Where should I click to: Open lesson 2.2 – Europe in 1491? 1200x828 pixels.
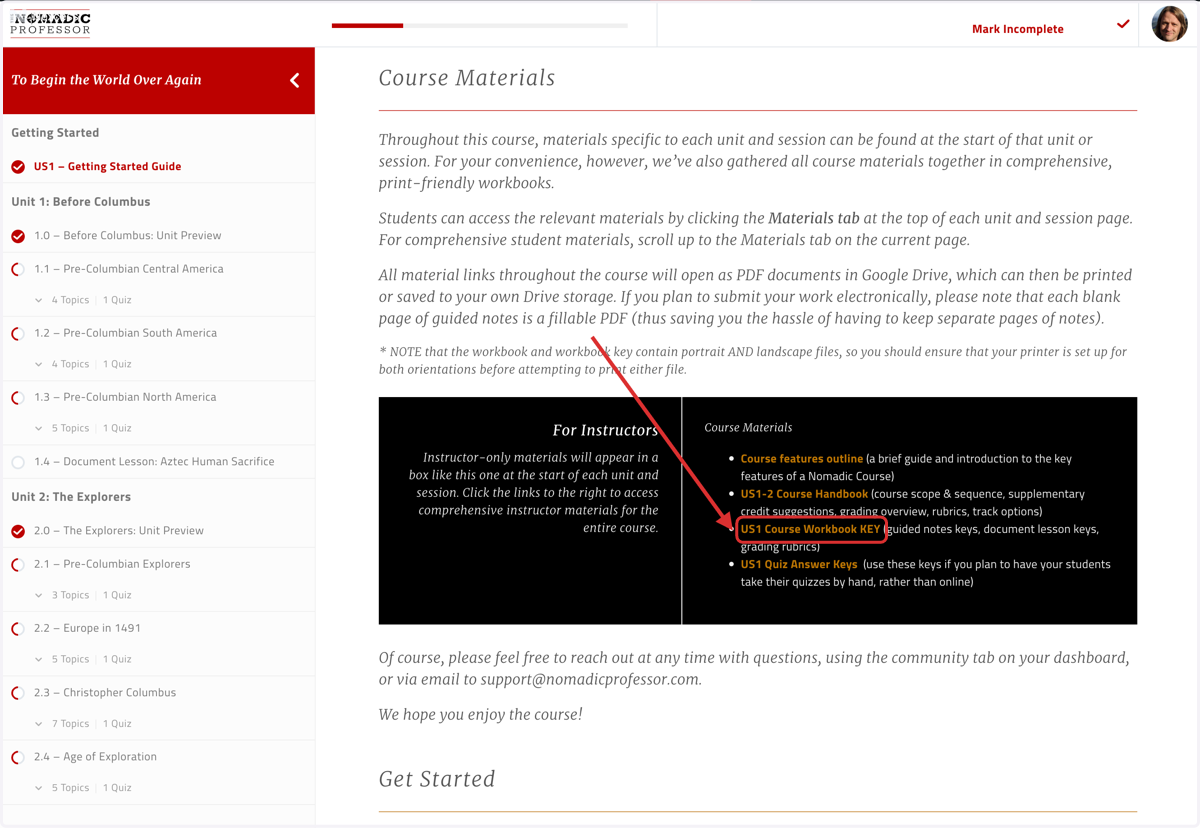[x=87, y=628]
